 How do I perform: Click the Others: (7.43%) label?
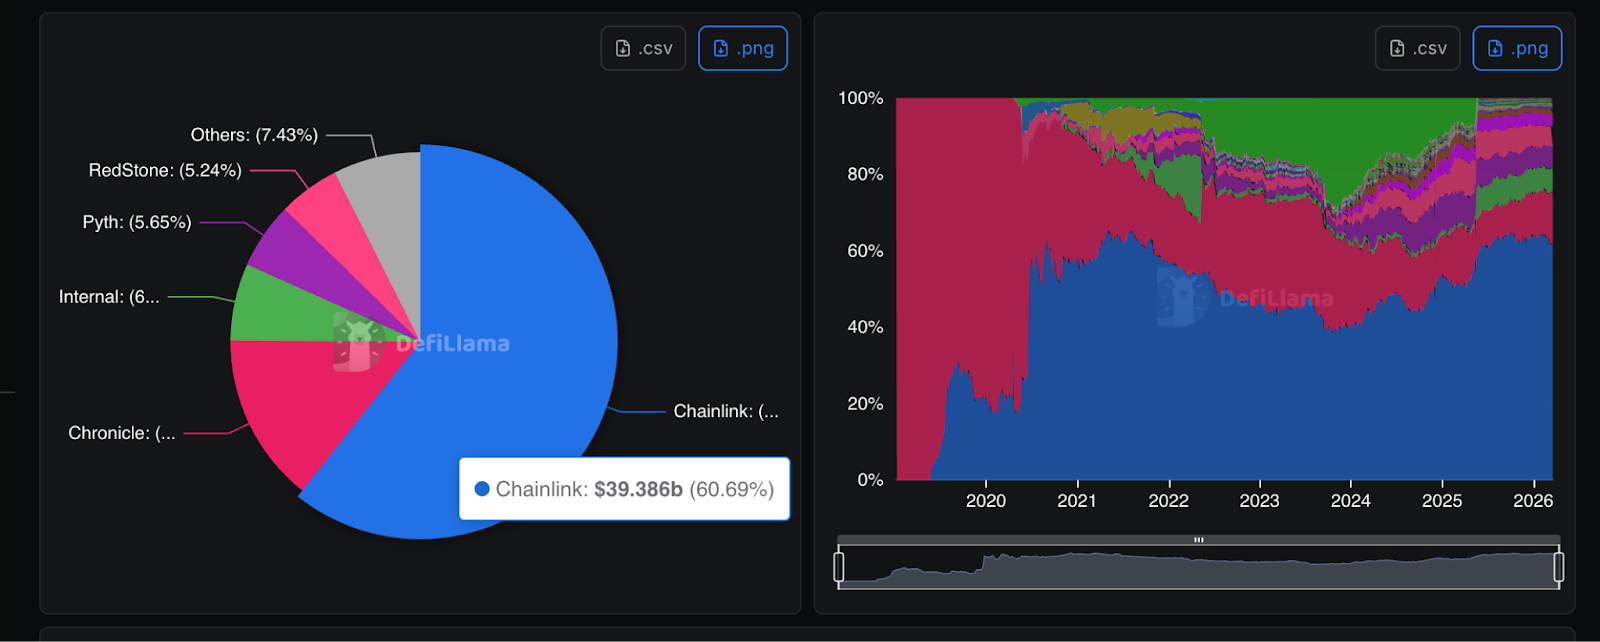(x=254, y=135)
